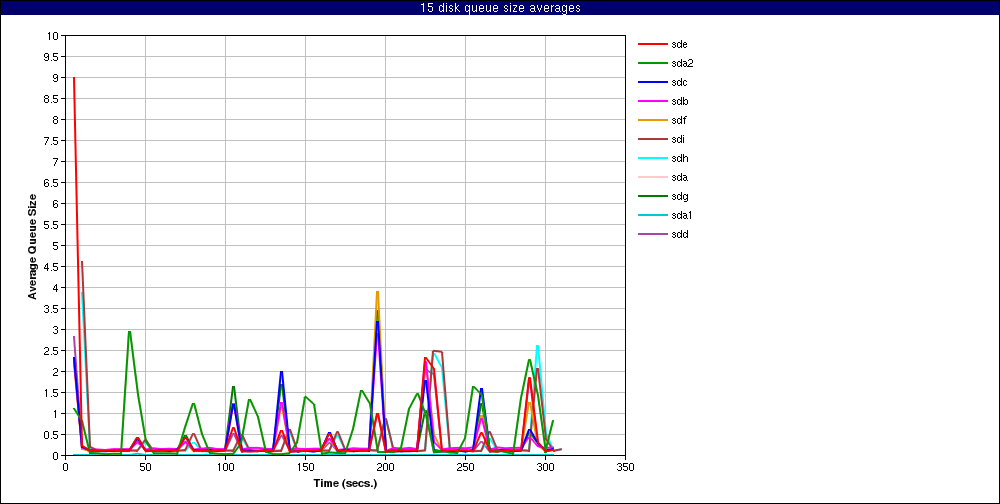Click the y-axis tick label '10'
The height and width of the screenshot is (504, 1000).
[x=54, y=36]
